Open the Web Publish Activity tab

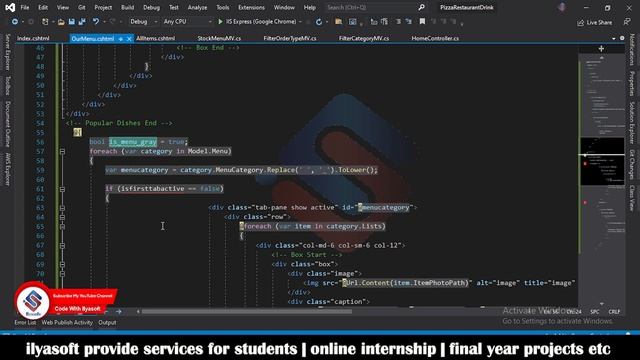(x=67, y=322)
